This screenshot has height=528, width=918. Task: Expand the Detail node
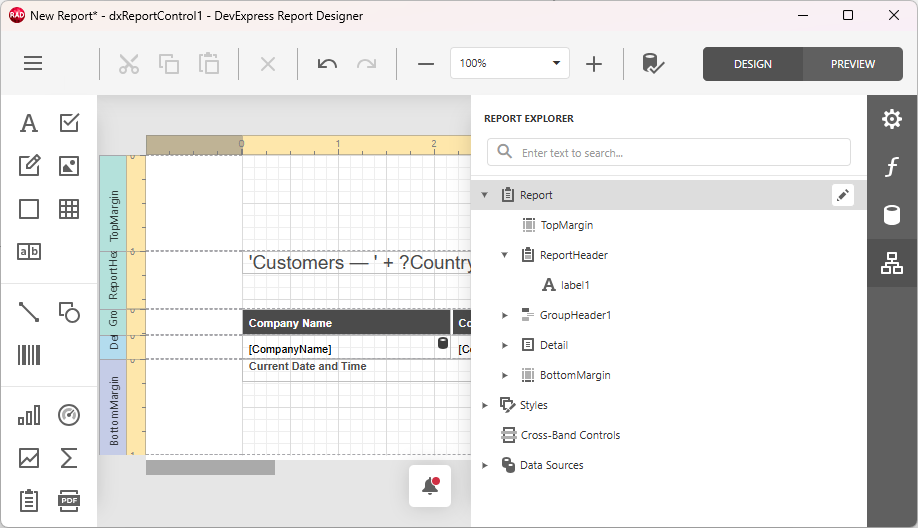pyautogui.click(x=505, y=345)
